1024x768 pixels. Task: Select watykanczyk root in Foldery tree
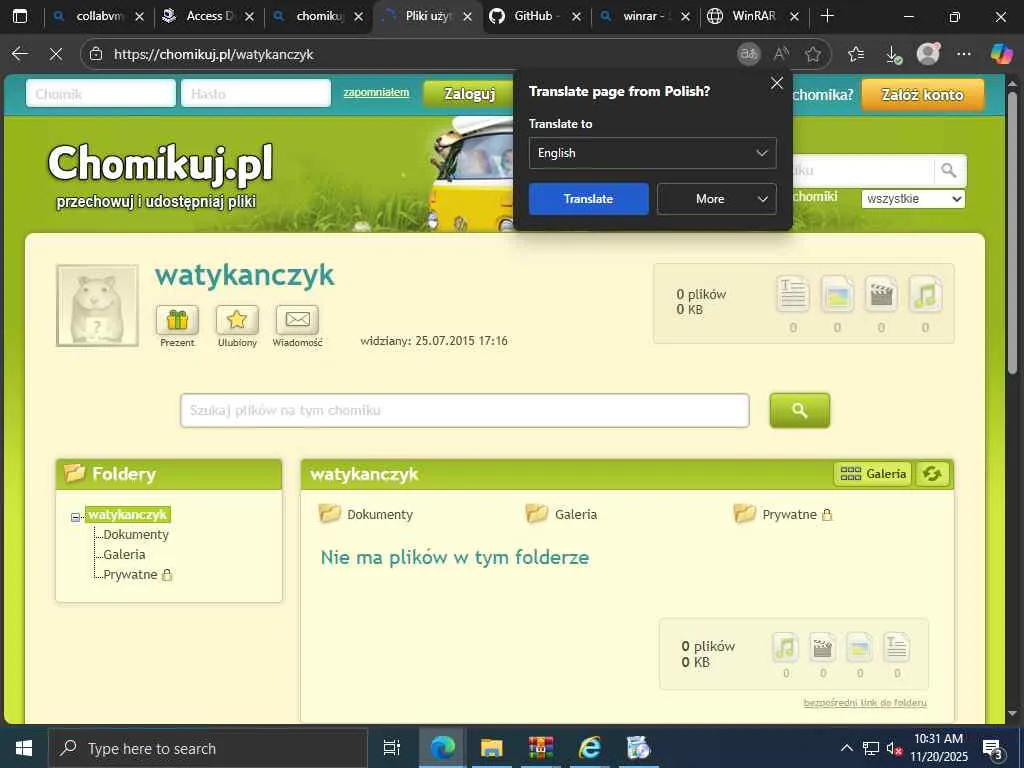tap(128, 515)
